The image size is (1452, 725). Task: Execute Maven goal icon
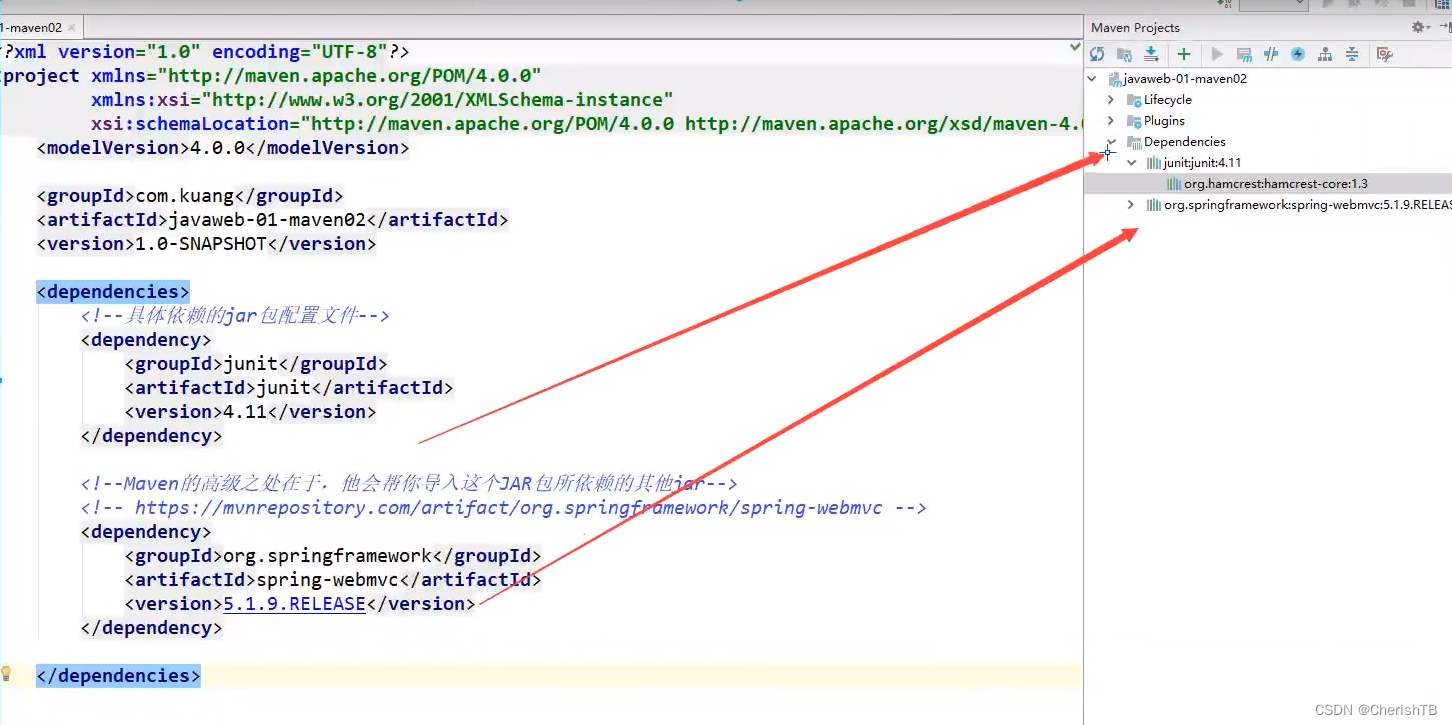click(1244, 54)
